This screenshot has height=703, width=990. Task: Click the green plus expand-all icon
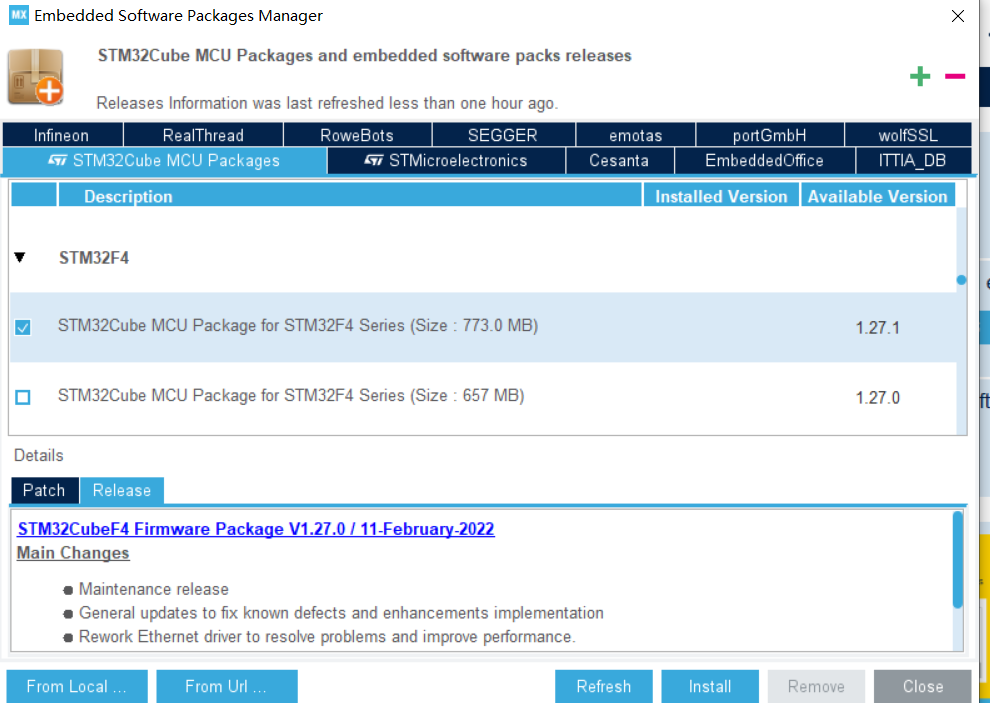click(x=920, y=76)
